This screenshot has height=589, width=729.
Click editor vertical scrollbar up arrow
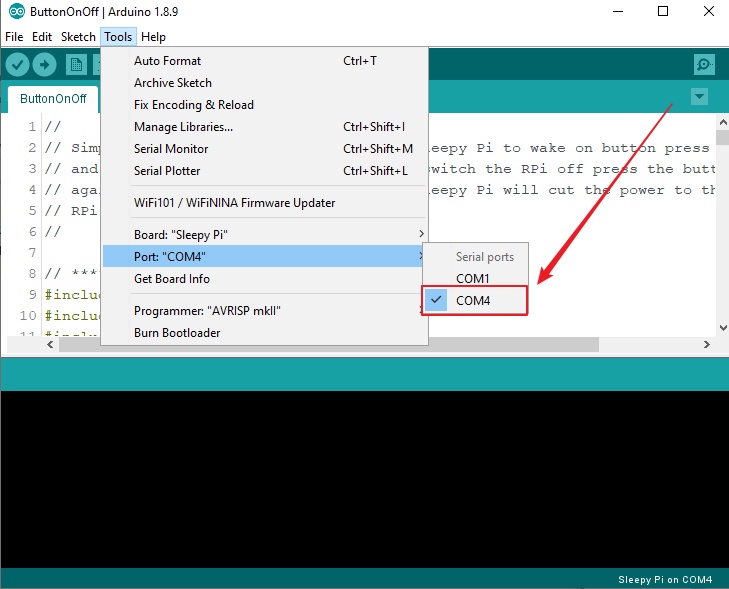click(x=723, y=122)
